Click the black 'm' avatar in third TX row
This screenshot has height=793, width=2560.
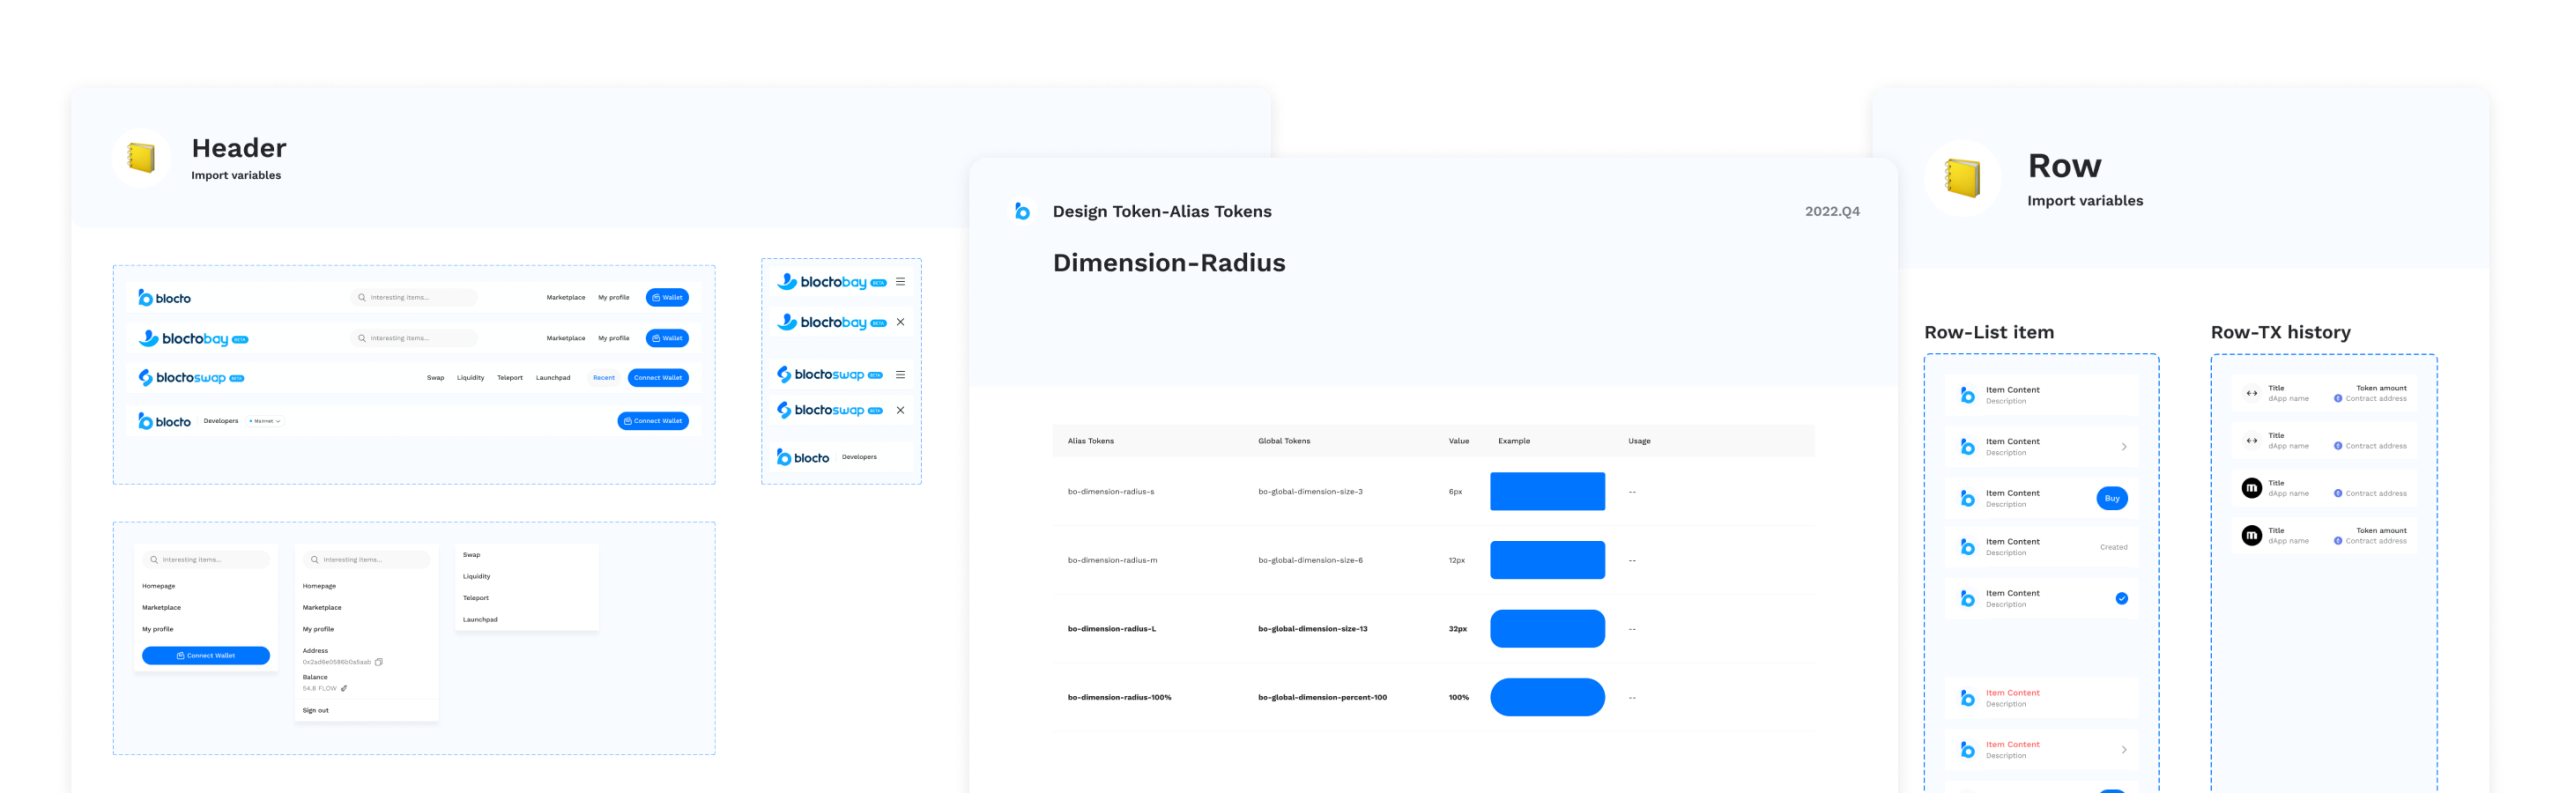(2251, 488)
